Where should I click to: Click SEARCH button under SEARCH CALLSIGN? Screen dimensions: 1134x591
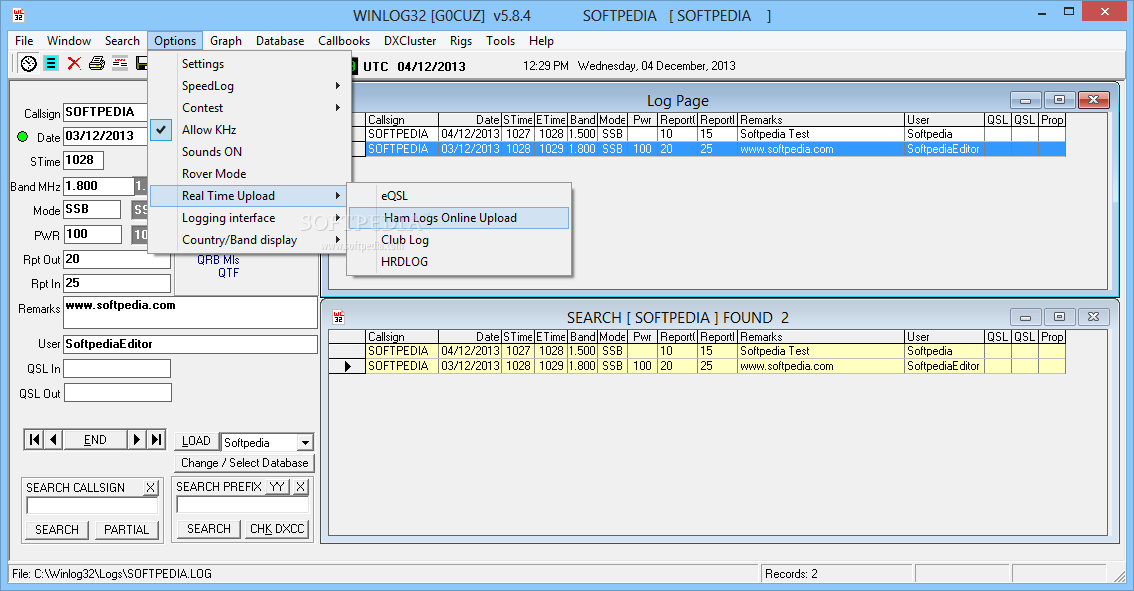point(57,530)
